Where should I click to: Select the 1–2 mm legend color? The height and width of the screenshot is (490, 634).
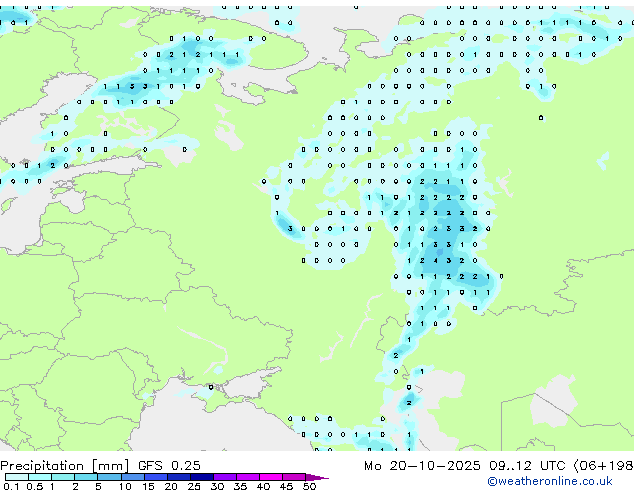point(63,477)
